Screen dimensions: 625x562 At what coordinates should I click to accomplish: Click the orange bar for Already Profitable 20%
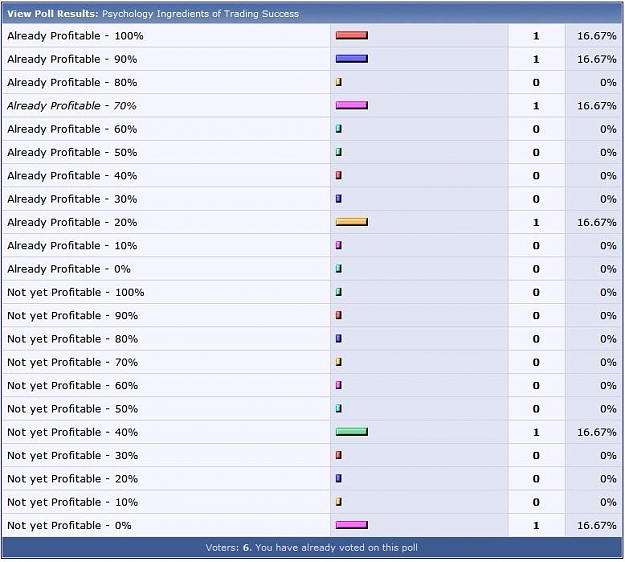point(352,222)
